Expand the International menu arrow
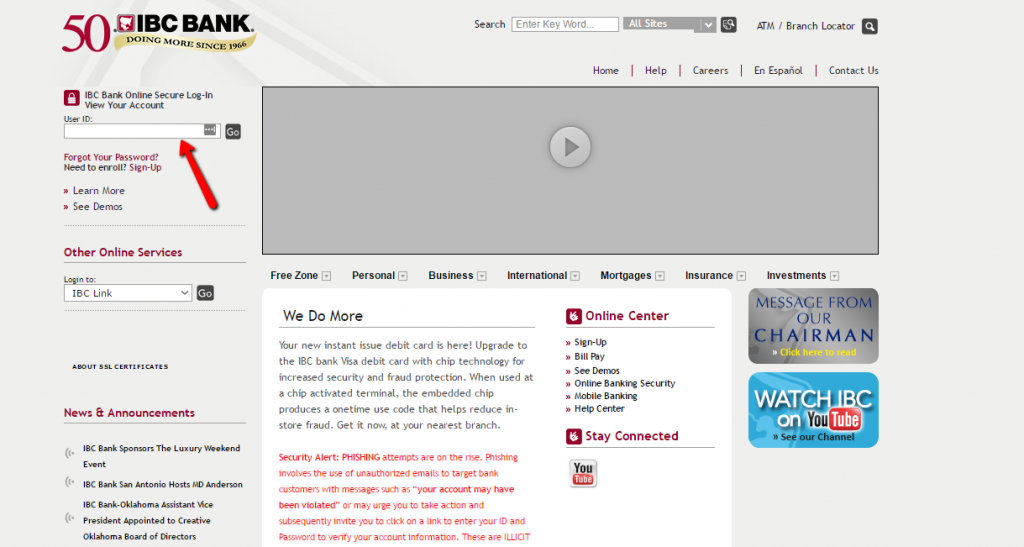Screen dimensions: 1024x547 click(575, 276)
